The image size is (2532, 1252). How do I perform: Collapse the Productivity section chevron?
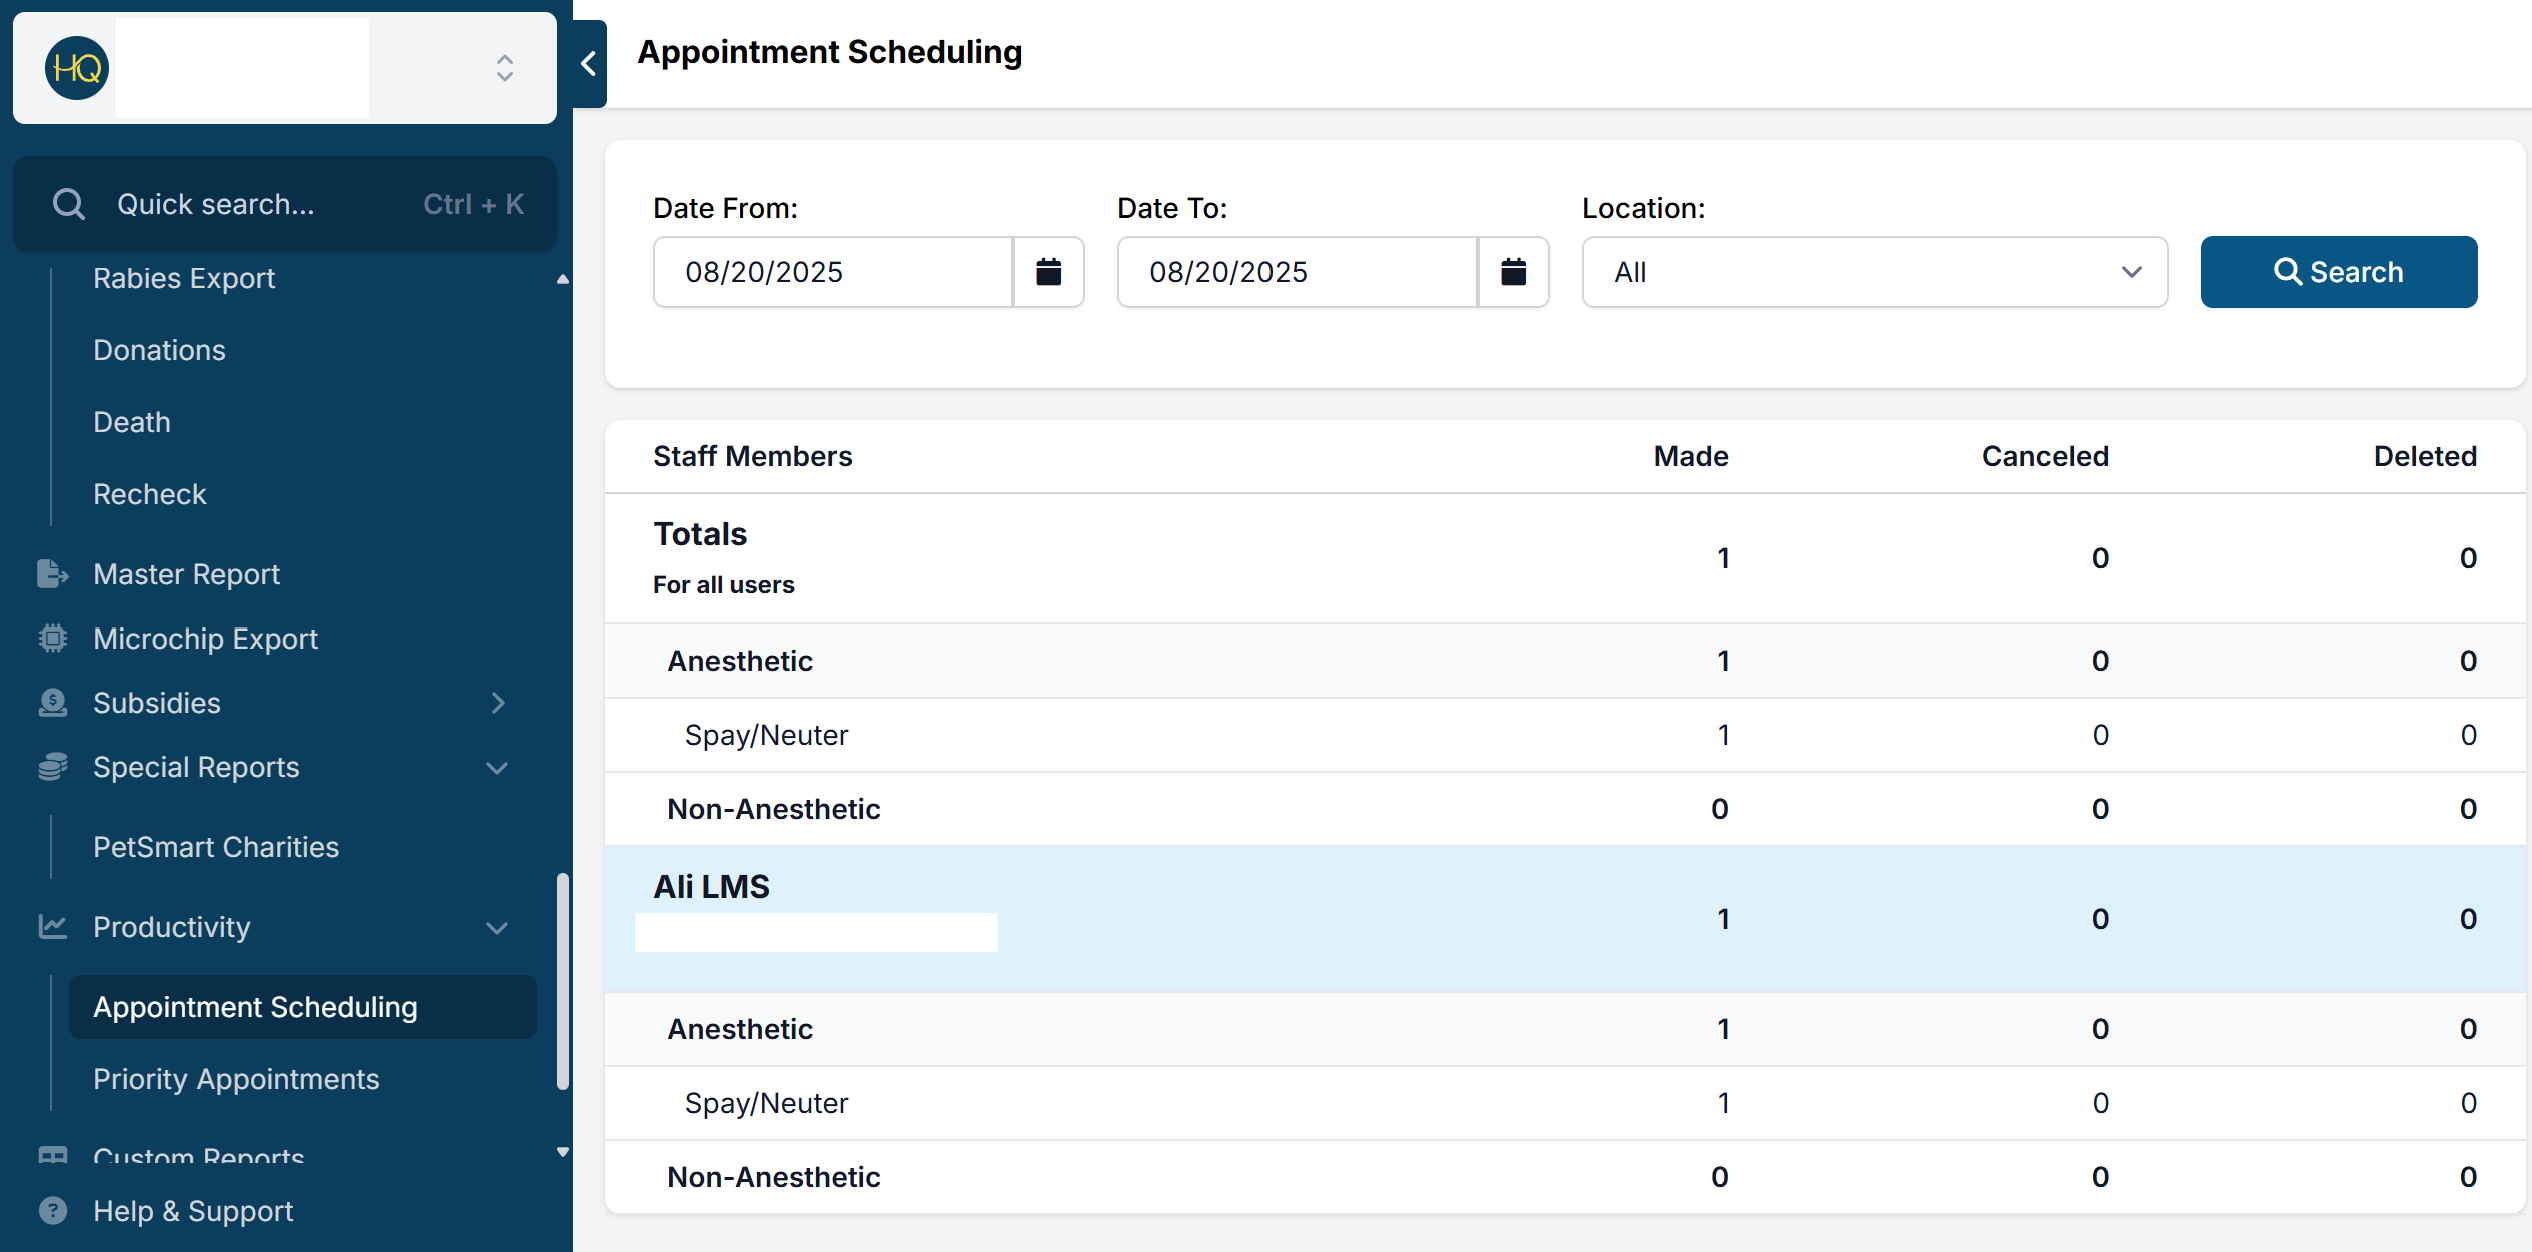[x=497, y=928]
